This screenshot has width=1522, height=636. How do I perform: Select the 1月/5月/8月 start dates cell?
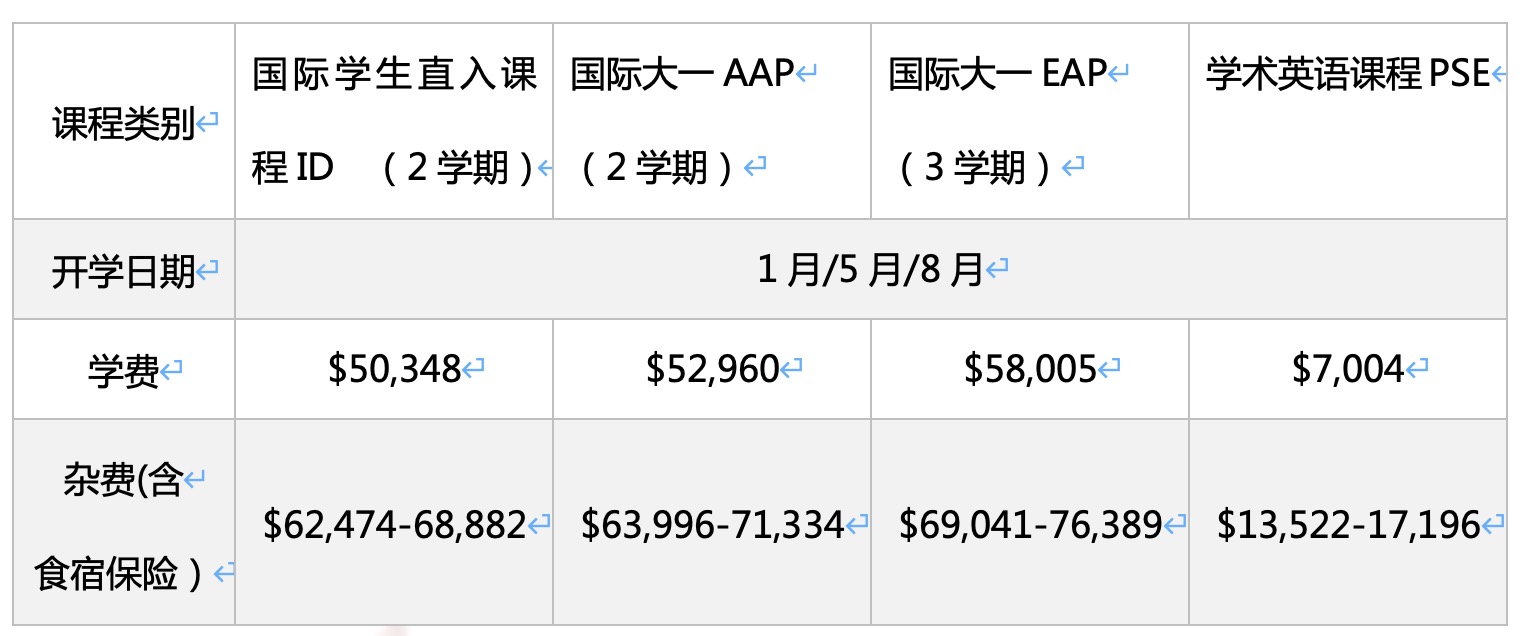pyautogui.click(x=869, y=271)
